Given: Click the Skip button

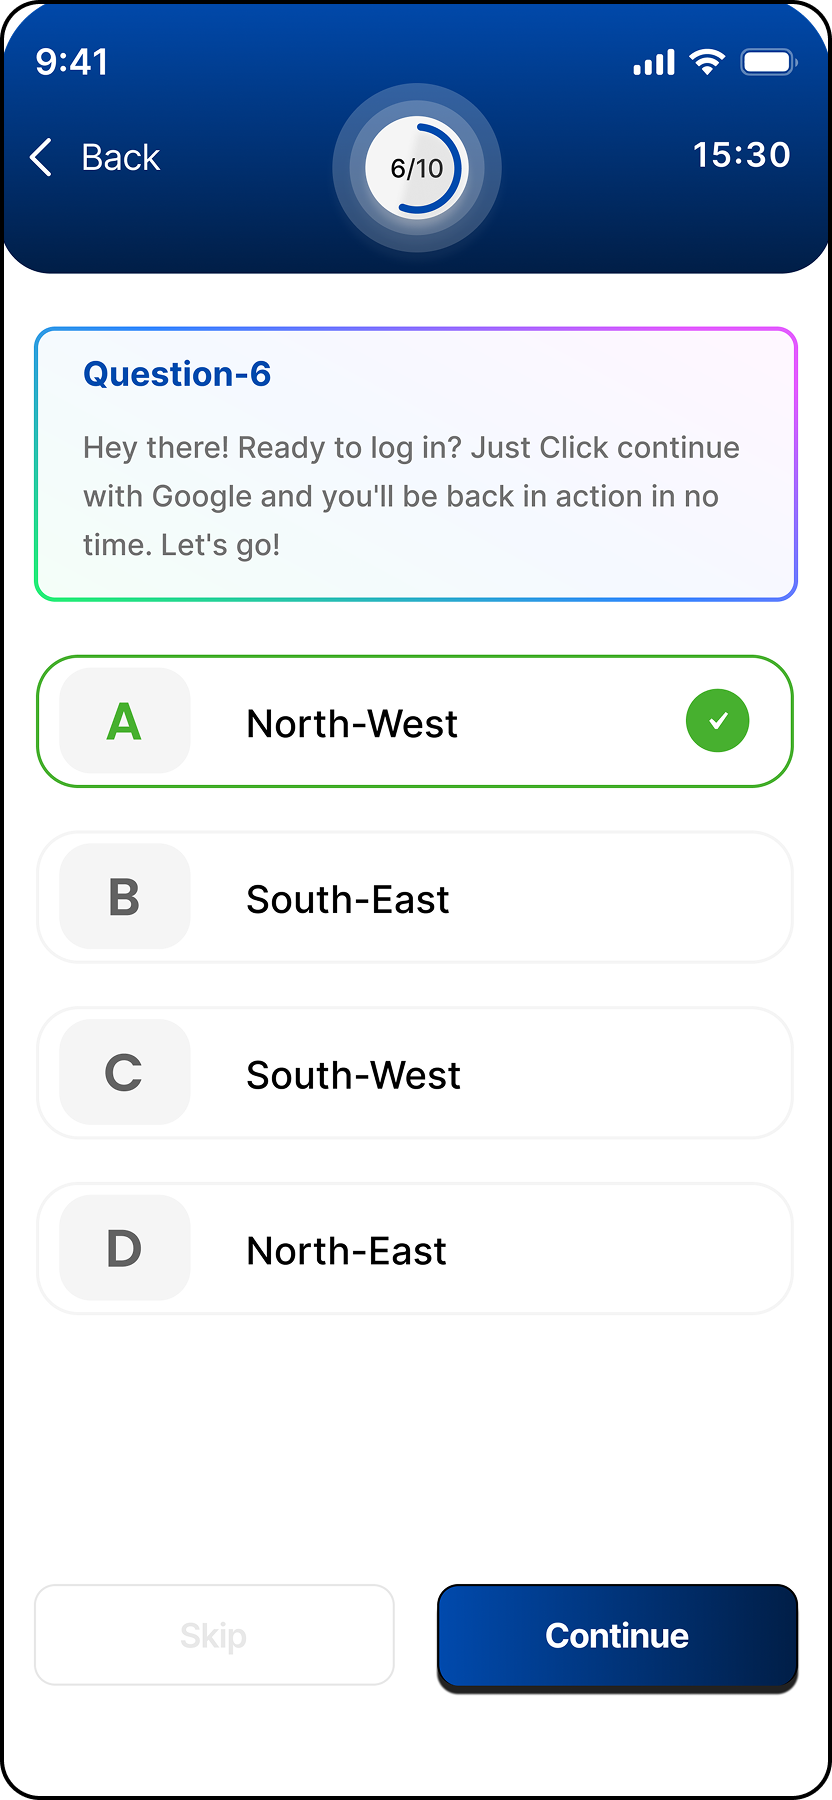Looking at the screenshot, I should coord(214,1635).
